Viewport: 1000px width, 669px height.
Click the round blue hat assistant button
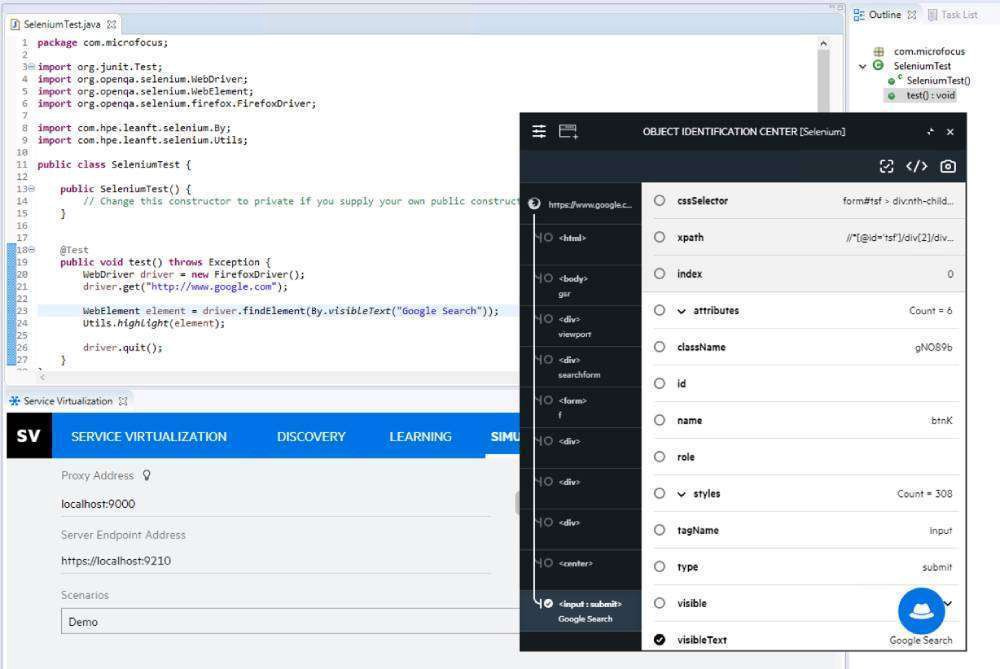(921, 611)
